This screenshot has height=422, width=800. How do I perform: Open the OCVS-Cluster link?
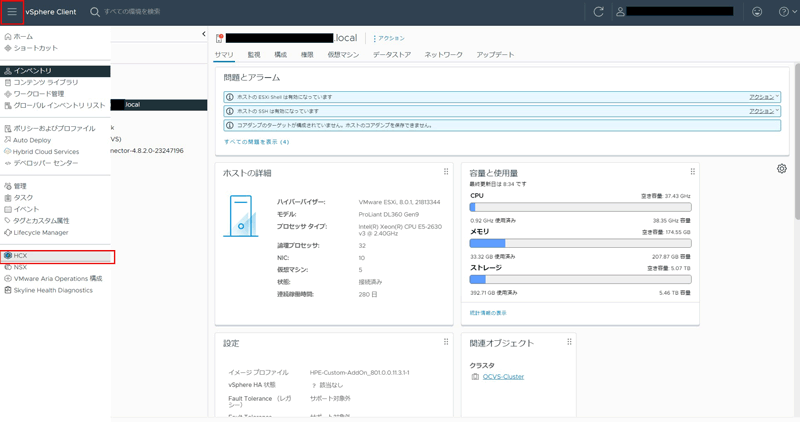[503, 377]
